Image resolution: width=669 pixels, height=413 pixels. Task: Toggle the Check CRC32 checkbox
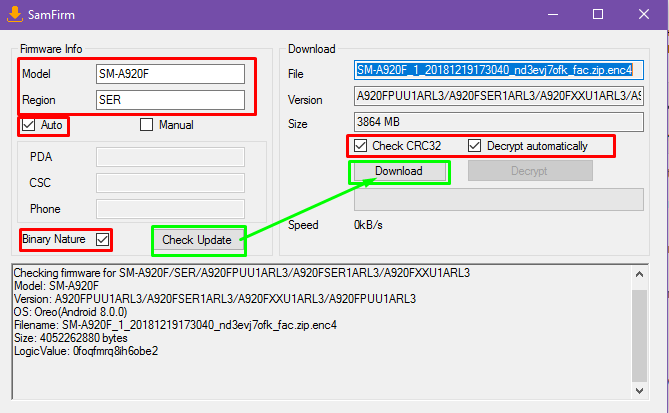[x=361, y=146]
